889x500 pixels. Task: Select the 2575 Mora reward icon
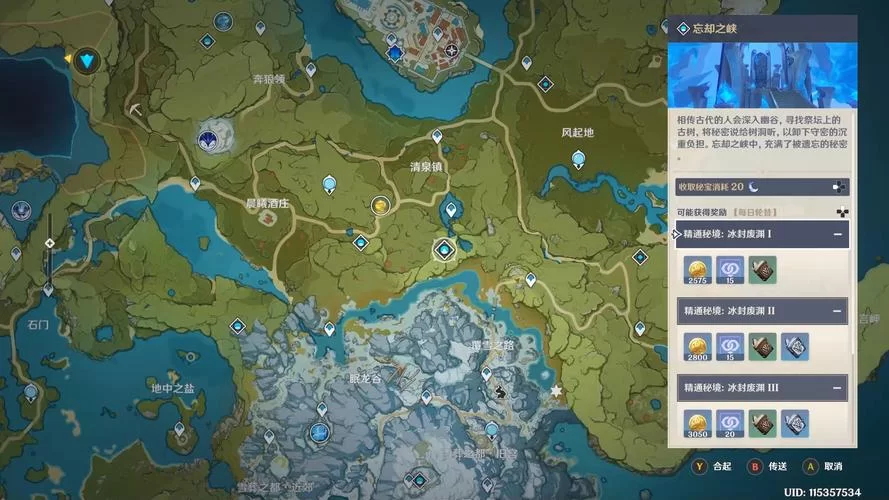[x=697, y=270]
